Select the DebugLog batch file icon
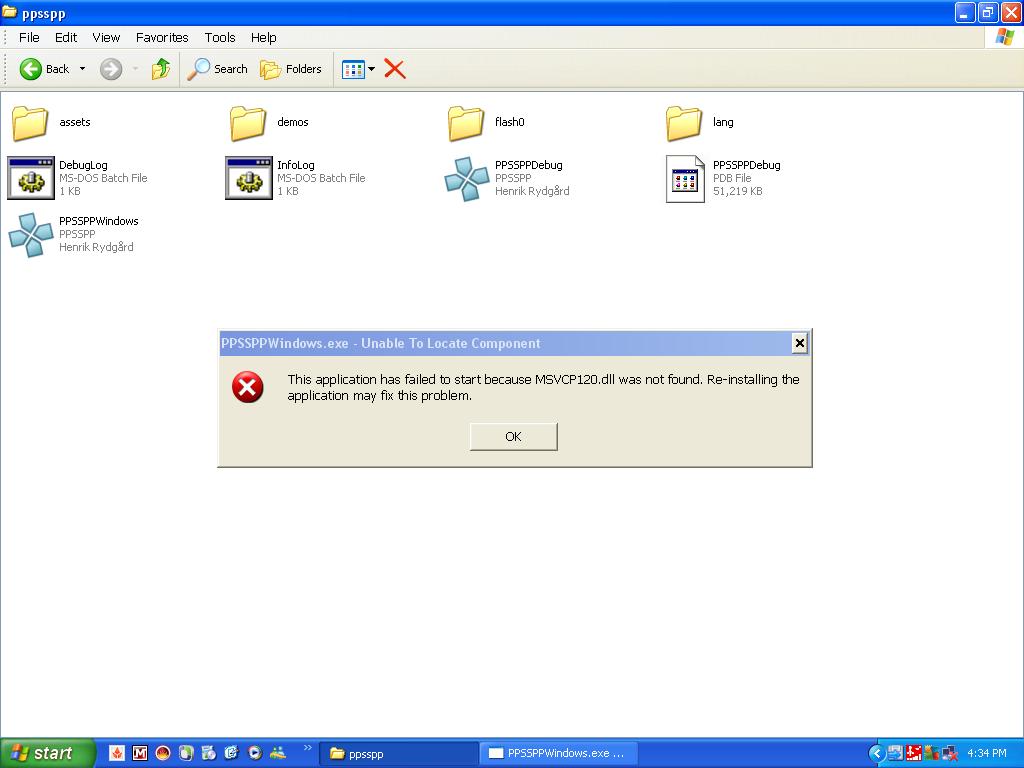The width and height of the screenshot is (1024, 768). 30,179
